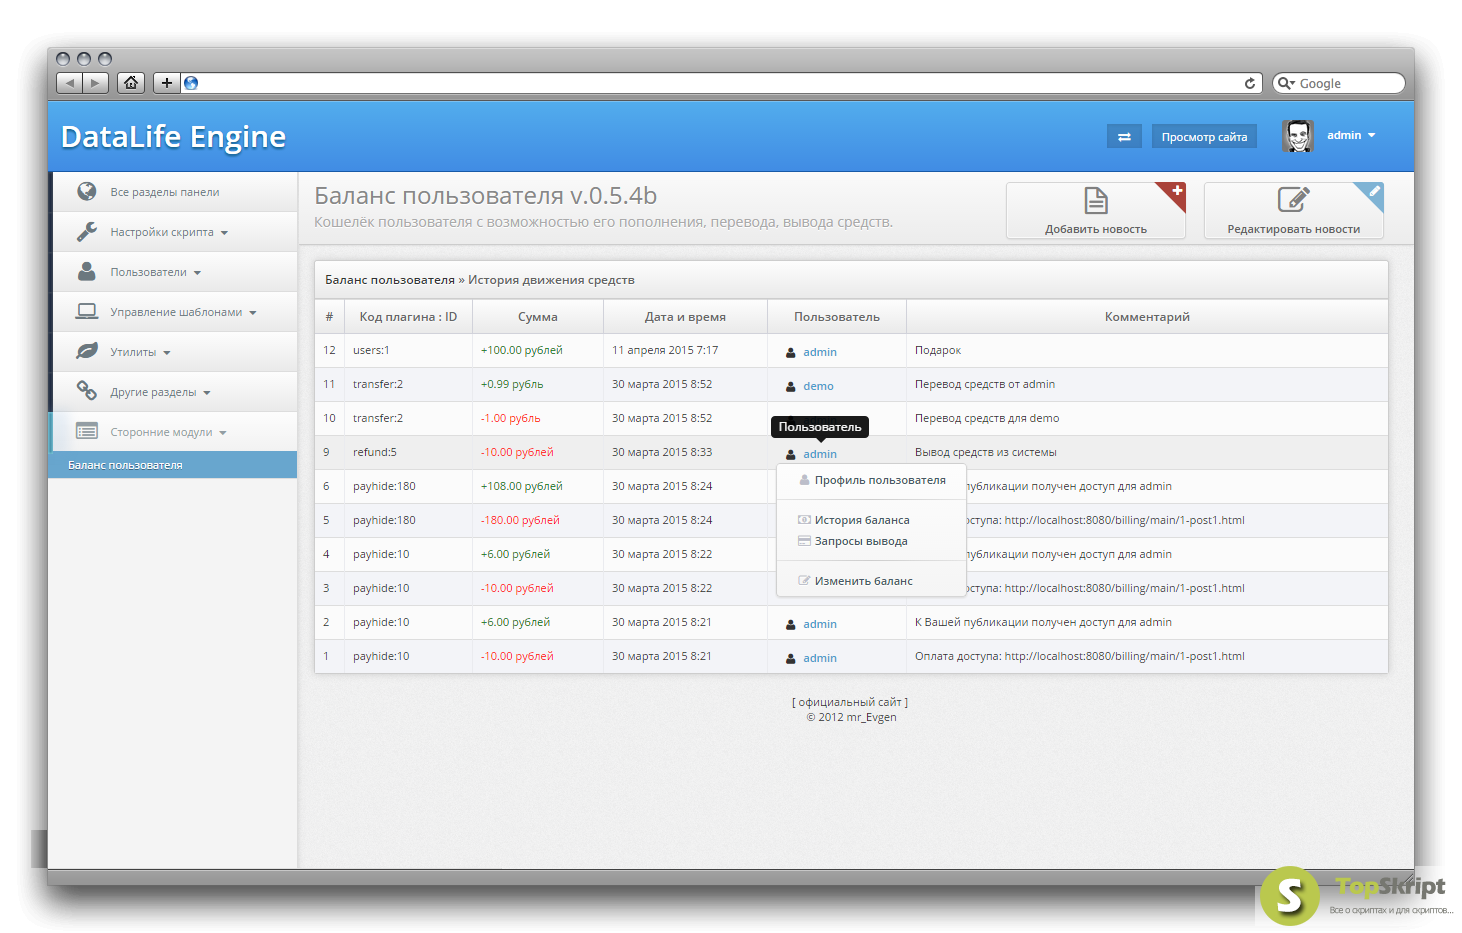Click user icon beside admin in row 12

[x=791, y=352]
